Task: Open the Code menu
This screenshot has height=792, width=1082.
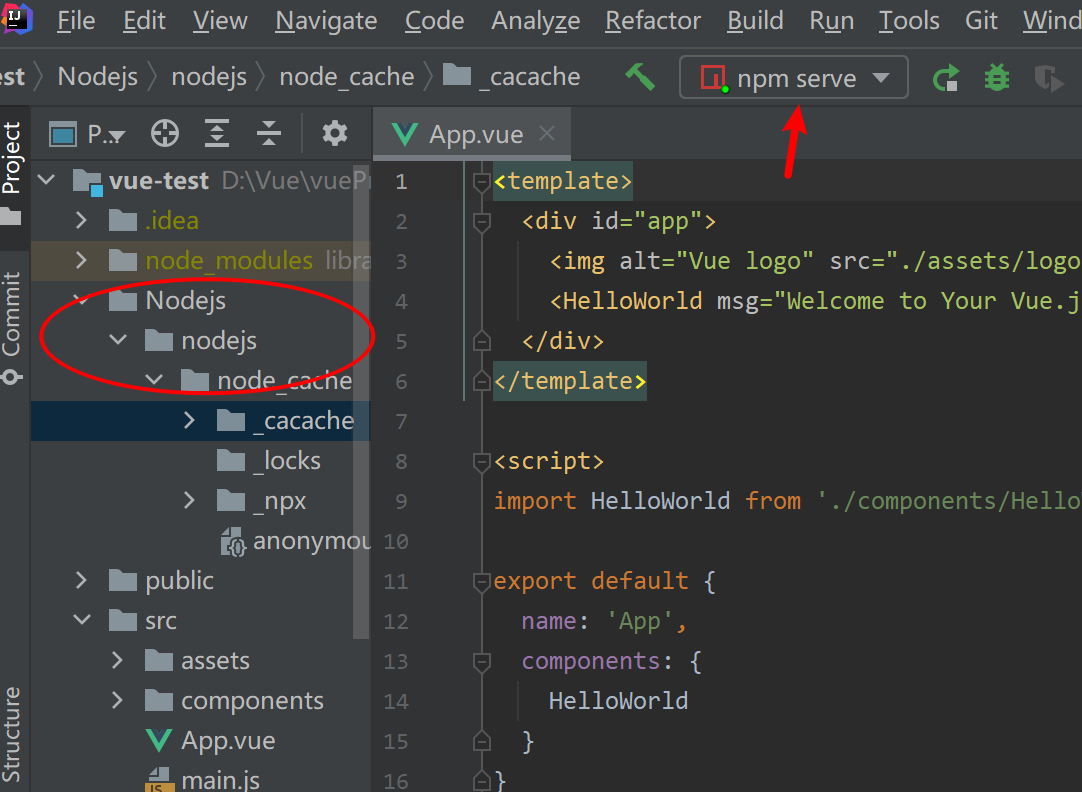Action: [x=434, y=21]
